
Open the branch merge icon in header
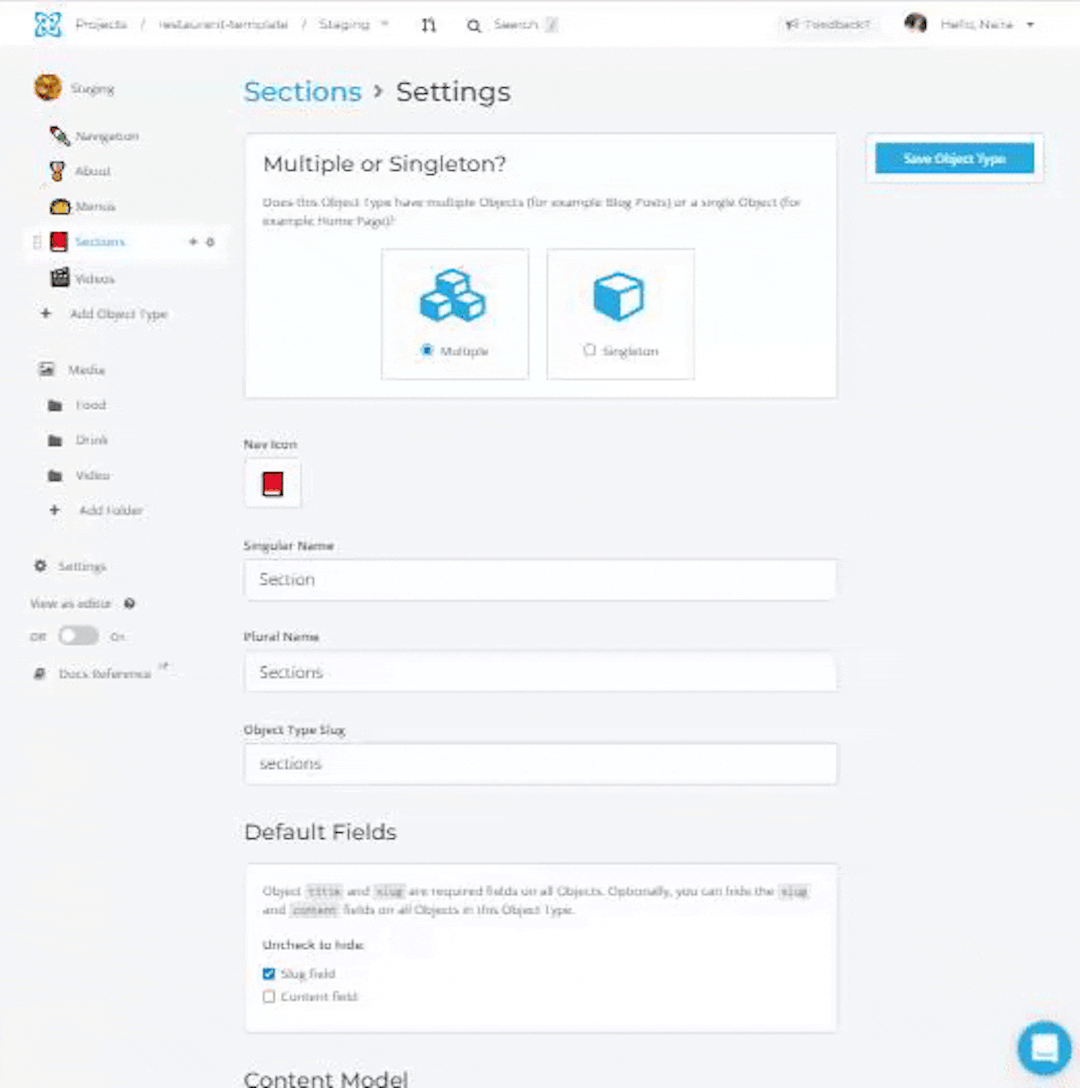[429, 25]
